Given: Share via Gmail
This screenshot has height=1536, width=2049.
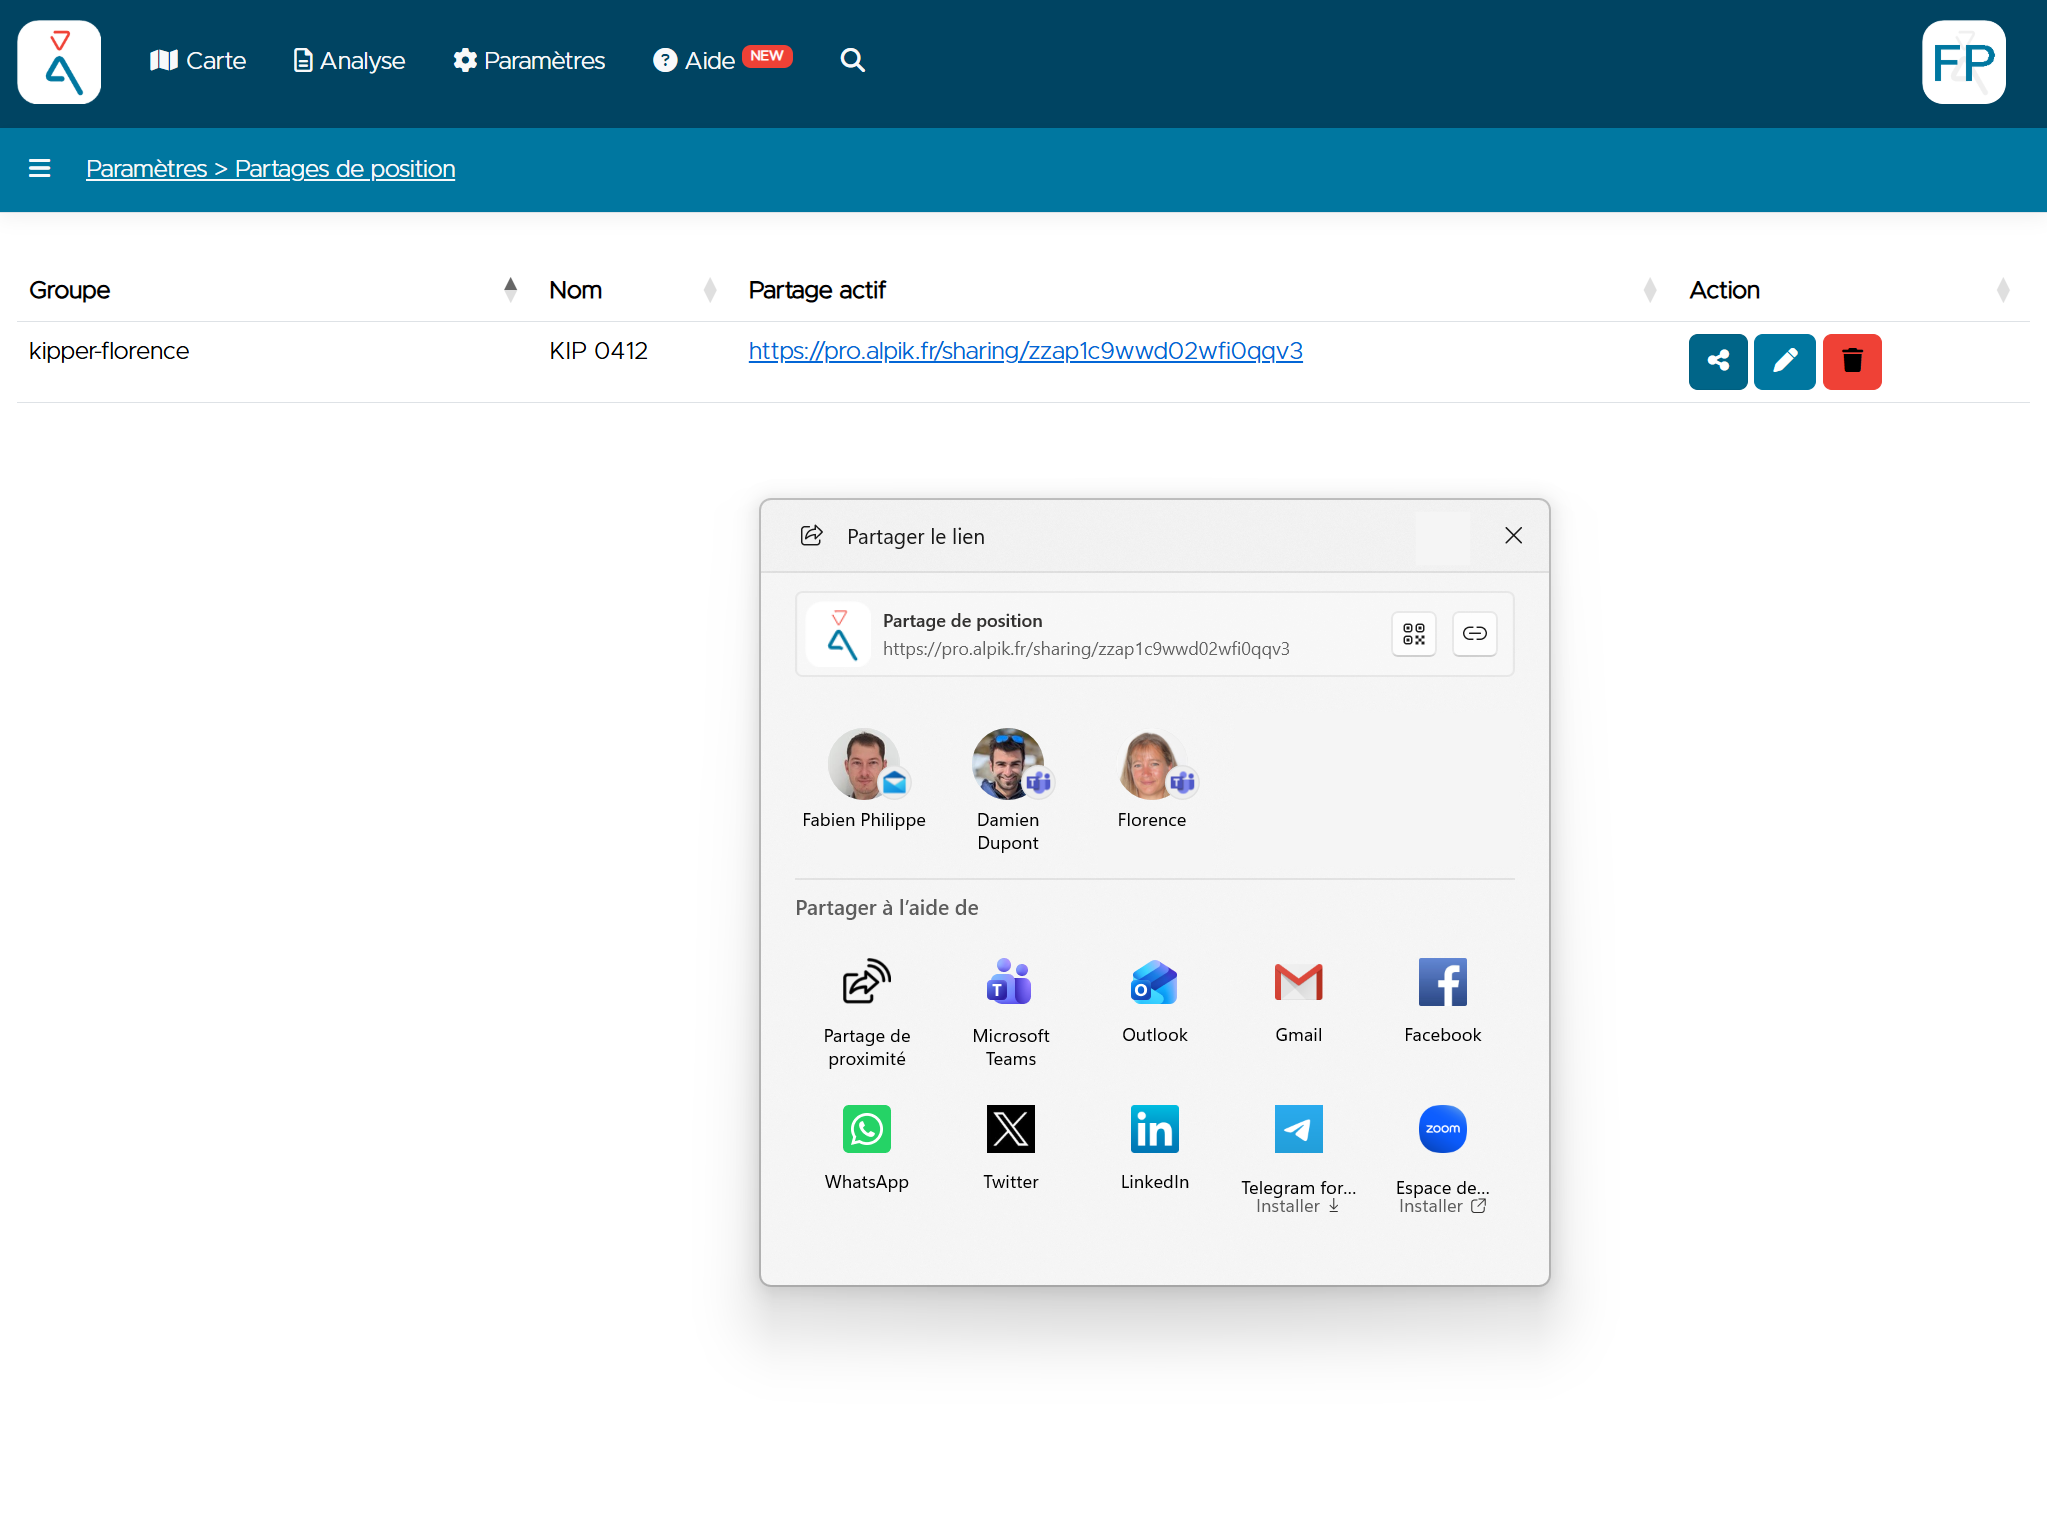Looking at the screenshot, I should click(1299, 1001).
